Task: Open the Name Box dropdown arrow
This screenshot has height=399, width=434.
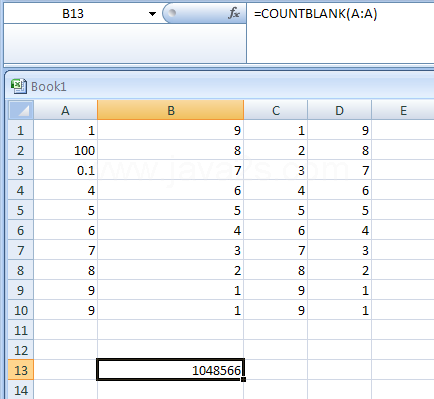Action: tap(152, 14)
